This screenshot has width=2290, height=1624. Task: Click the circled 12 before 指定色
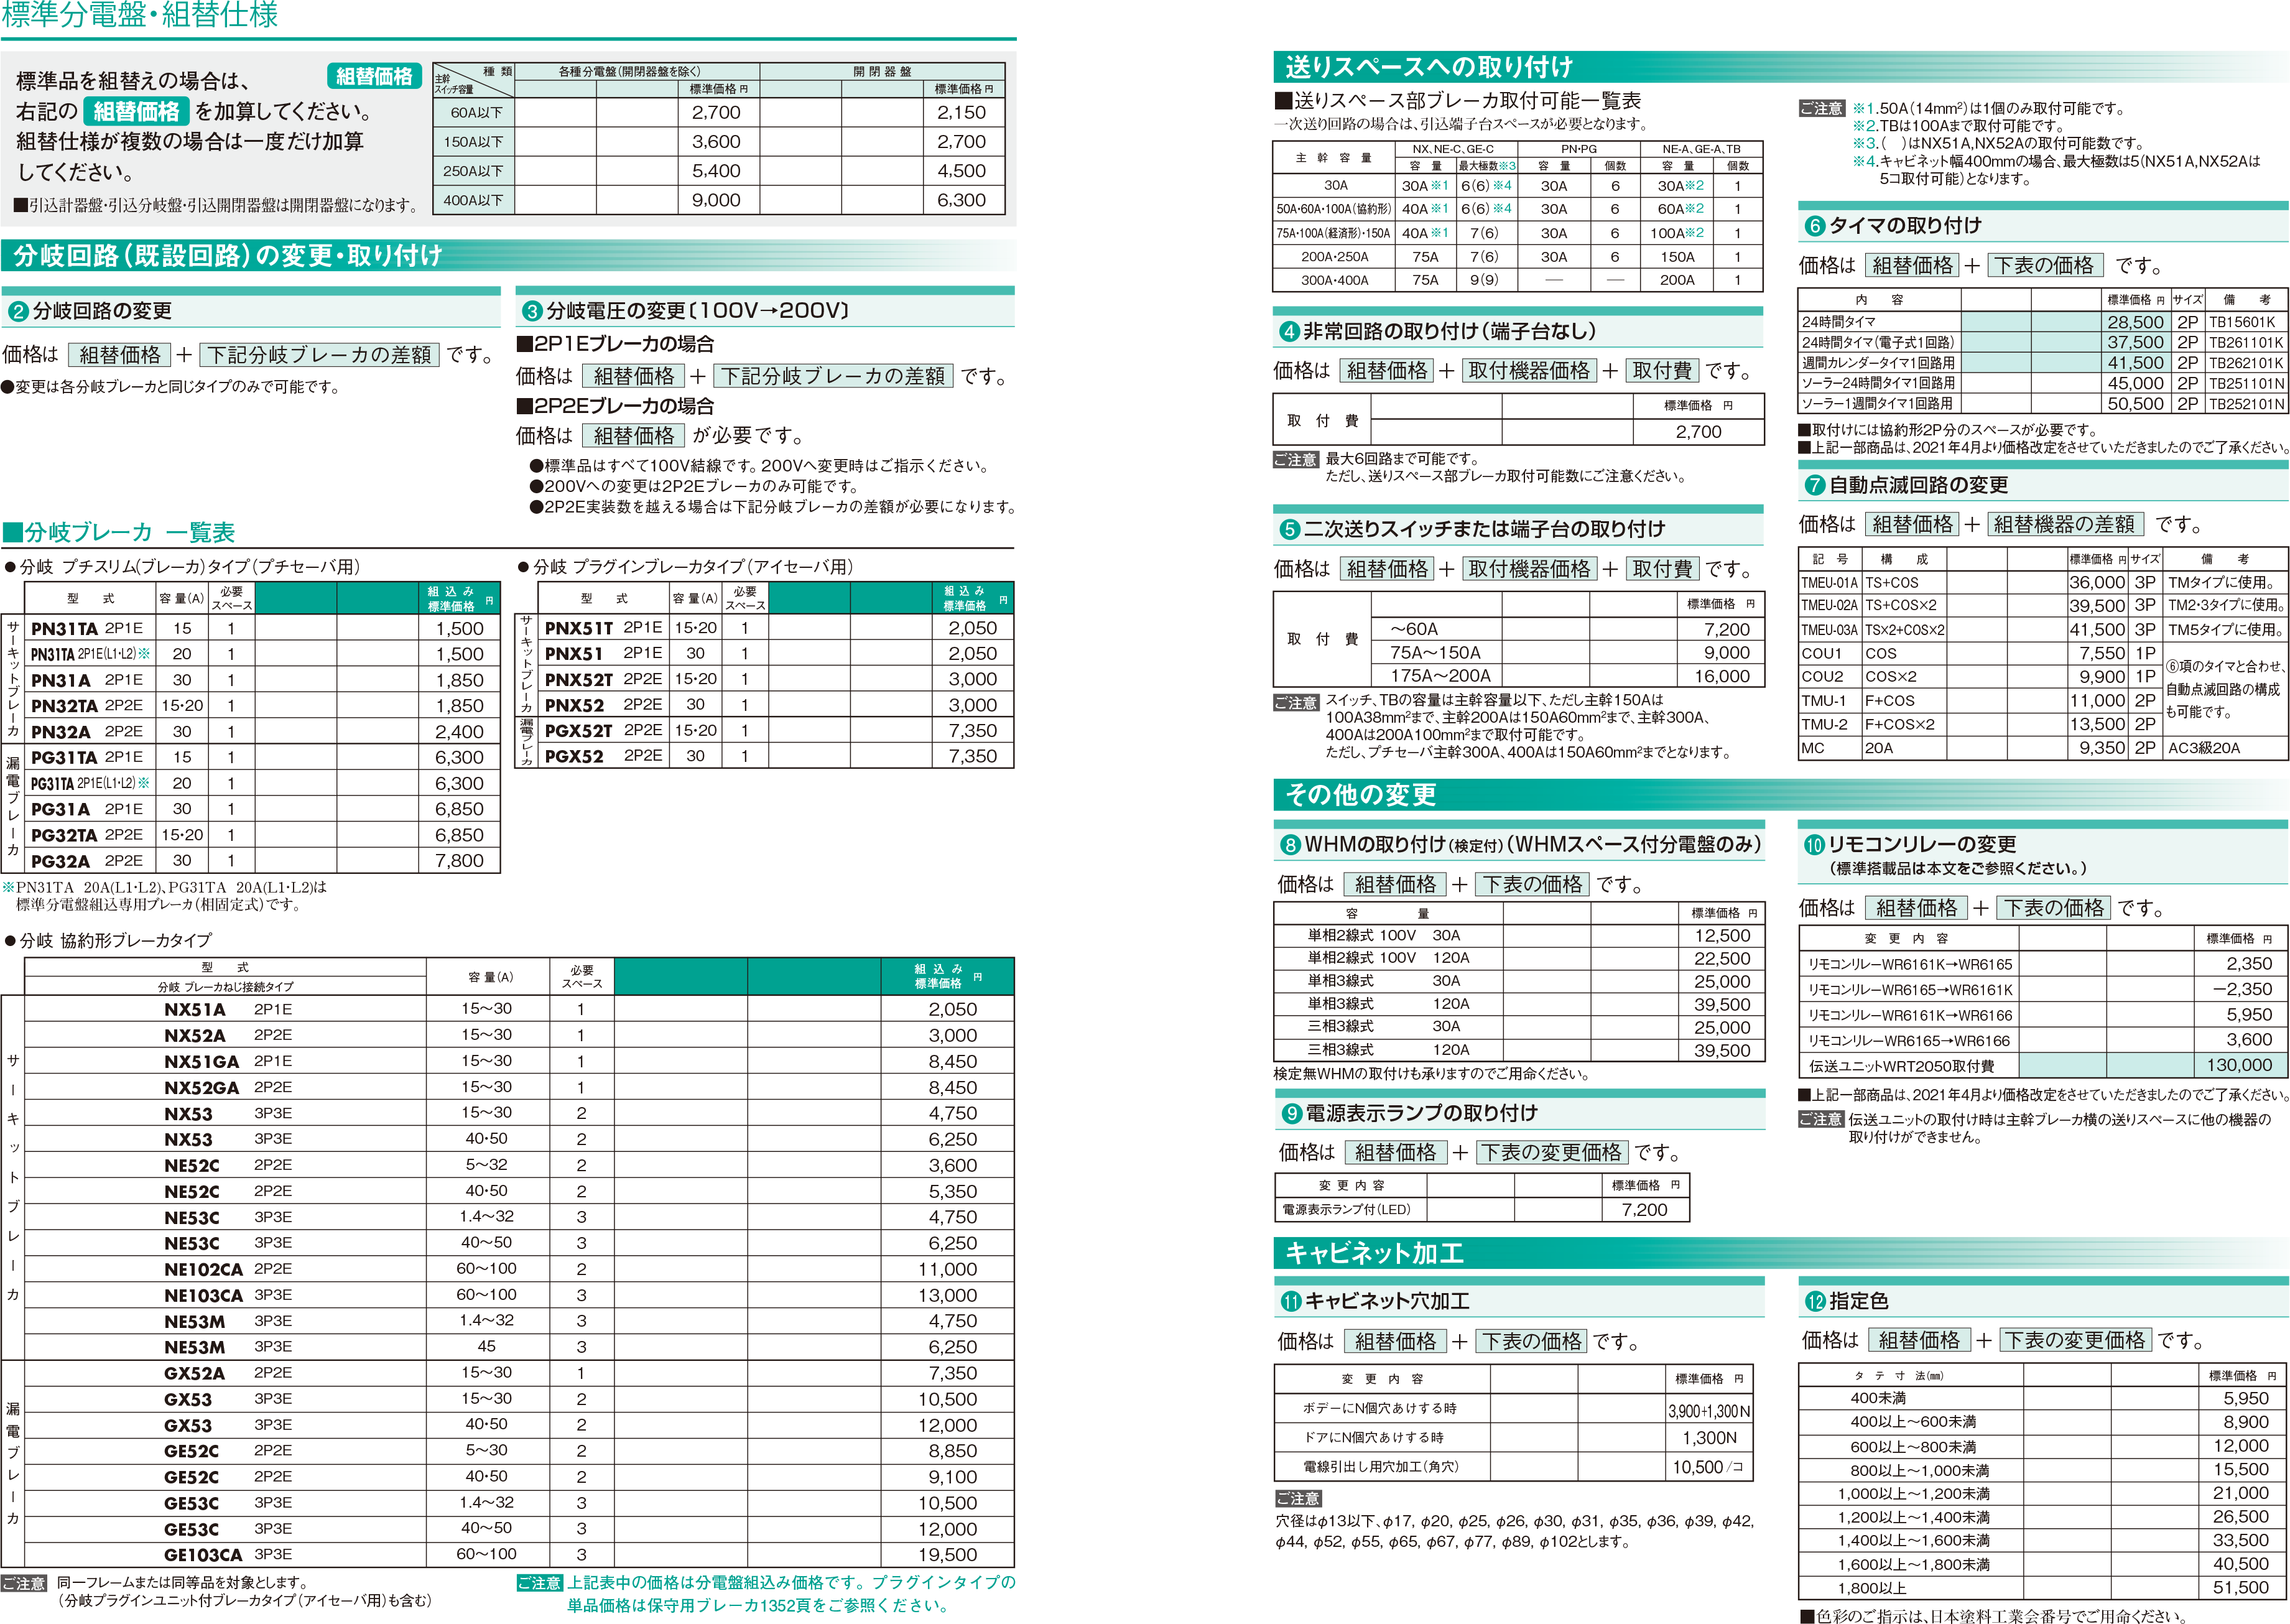pos(1815,1302)
